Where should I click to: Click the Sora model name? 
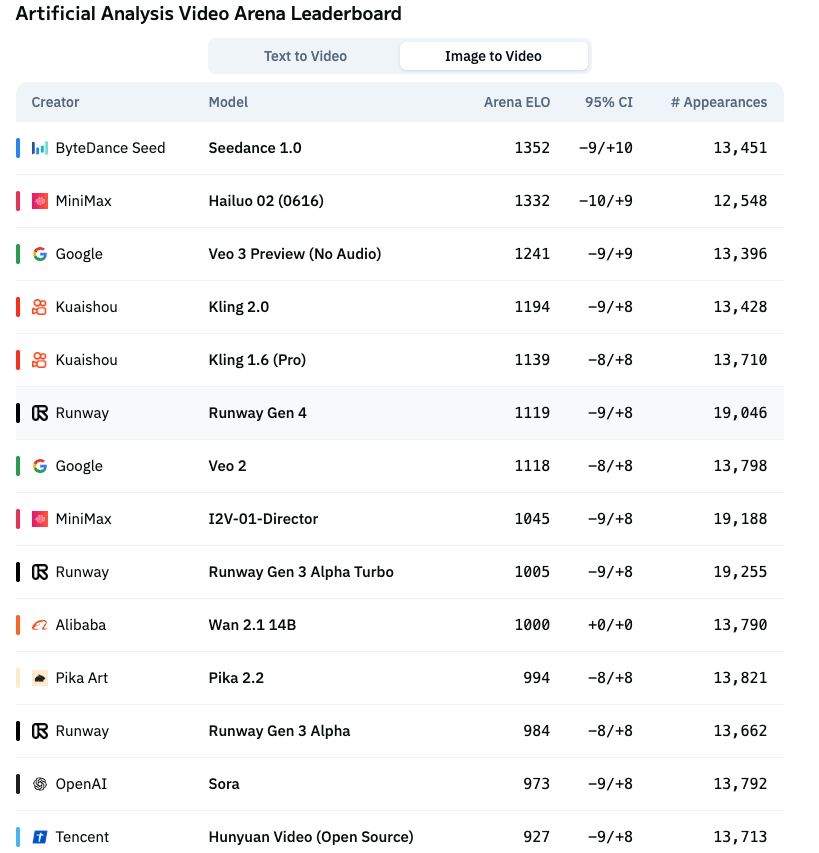[224, 784]
